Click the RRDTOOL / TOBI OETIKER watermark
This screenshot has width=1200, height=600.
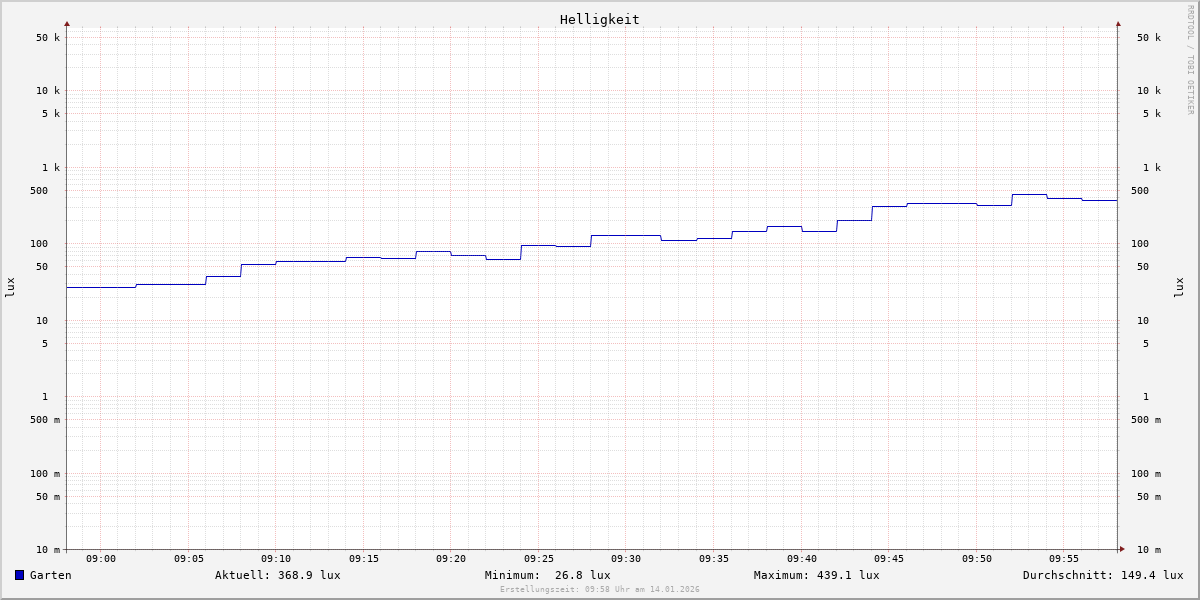1190,60
